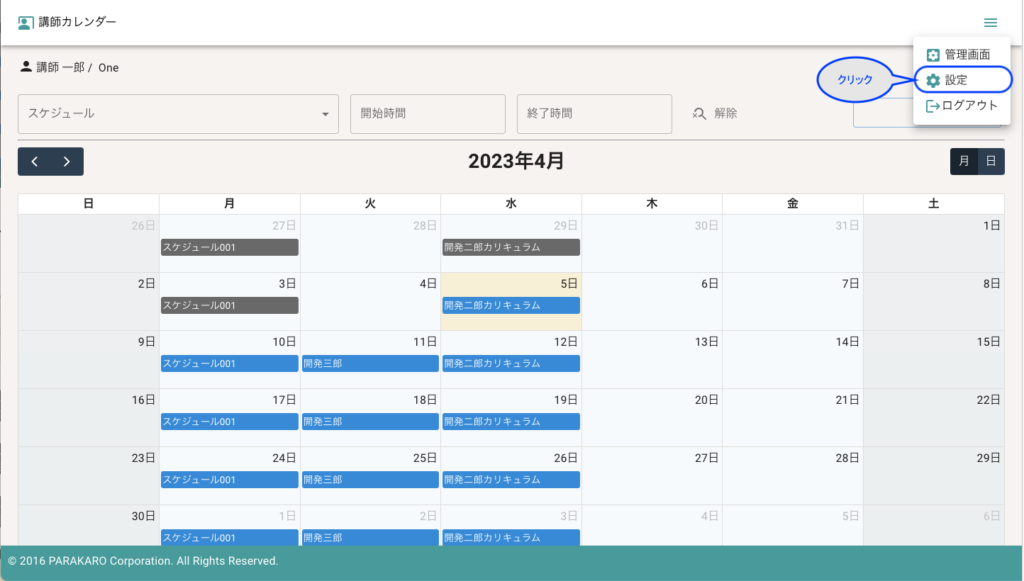Click the 講師カレンダー logo icon
1024x581 pixels.
(x=25, y=22)
